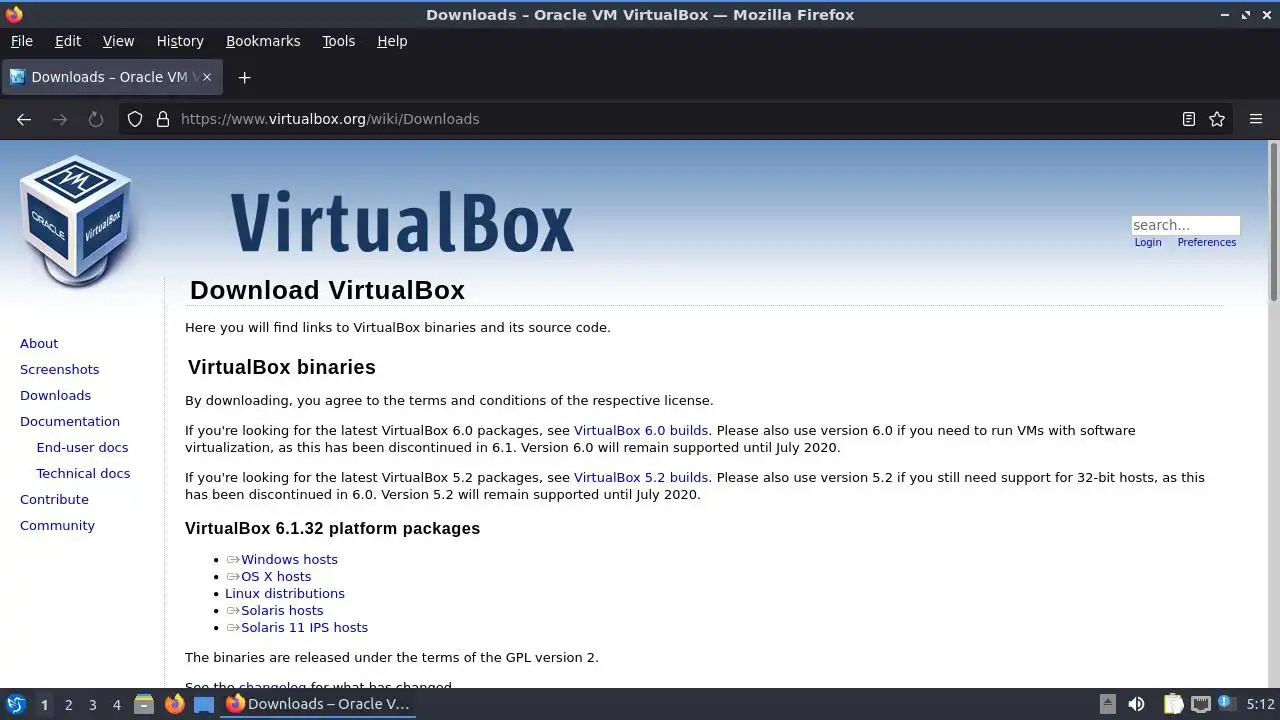Open the tracking protection shield icon
1280x720 pixels.
(x=135, y=119)
